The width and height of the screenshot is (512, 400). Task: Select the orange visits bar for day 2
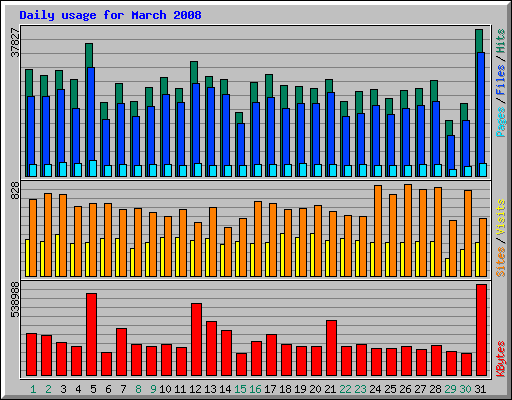[x=48, y=235]
